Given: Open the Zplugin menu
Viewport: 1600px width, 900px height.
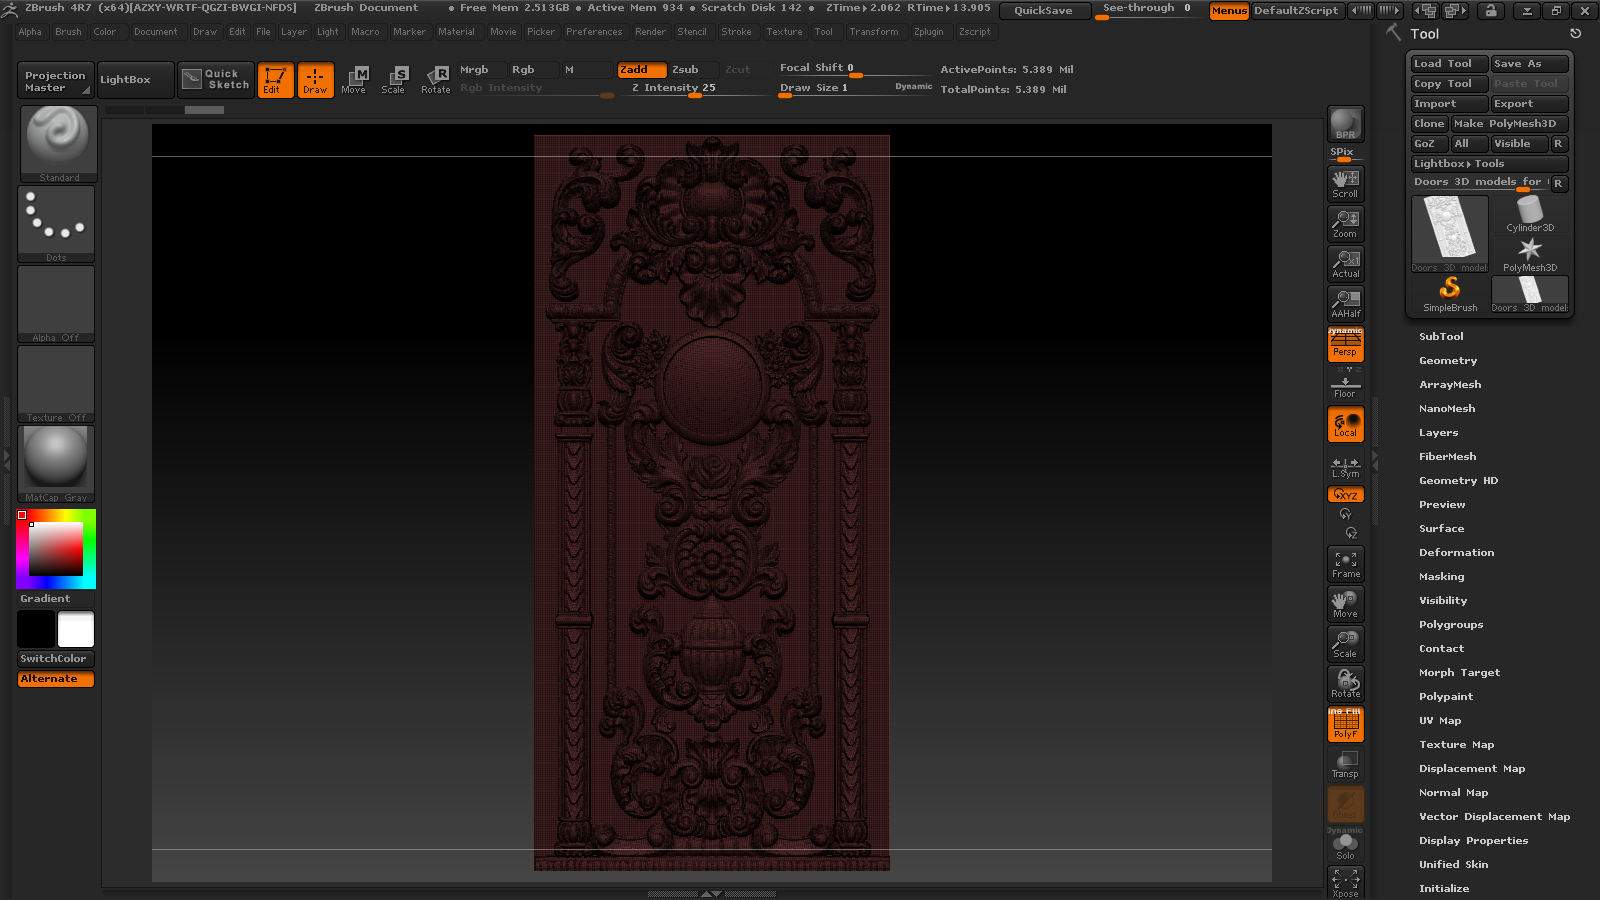Looking at the screenshot, I should 928,32.
